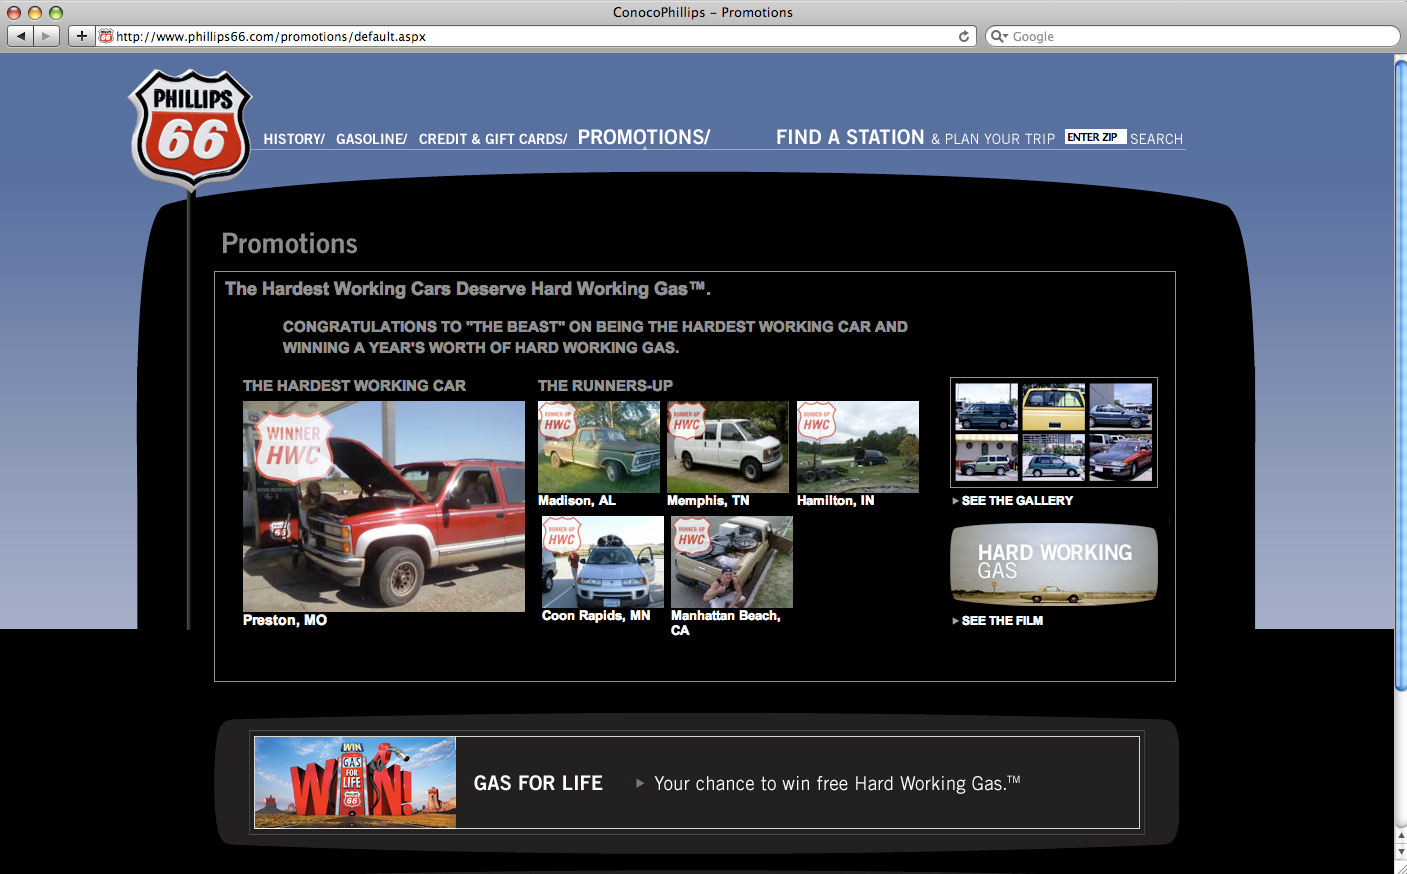Screen dimensions: 1407x874
Task: Click 'Your chance to win free Hard Working Gas' link
Action: click(x=837, y=783)
